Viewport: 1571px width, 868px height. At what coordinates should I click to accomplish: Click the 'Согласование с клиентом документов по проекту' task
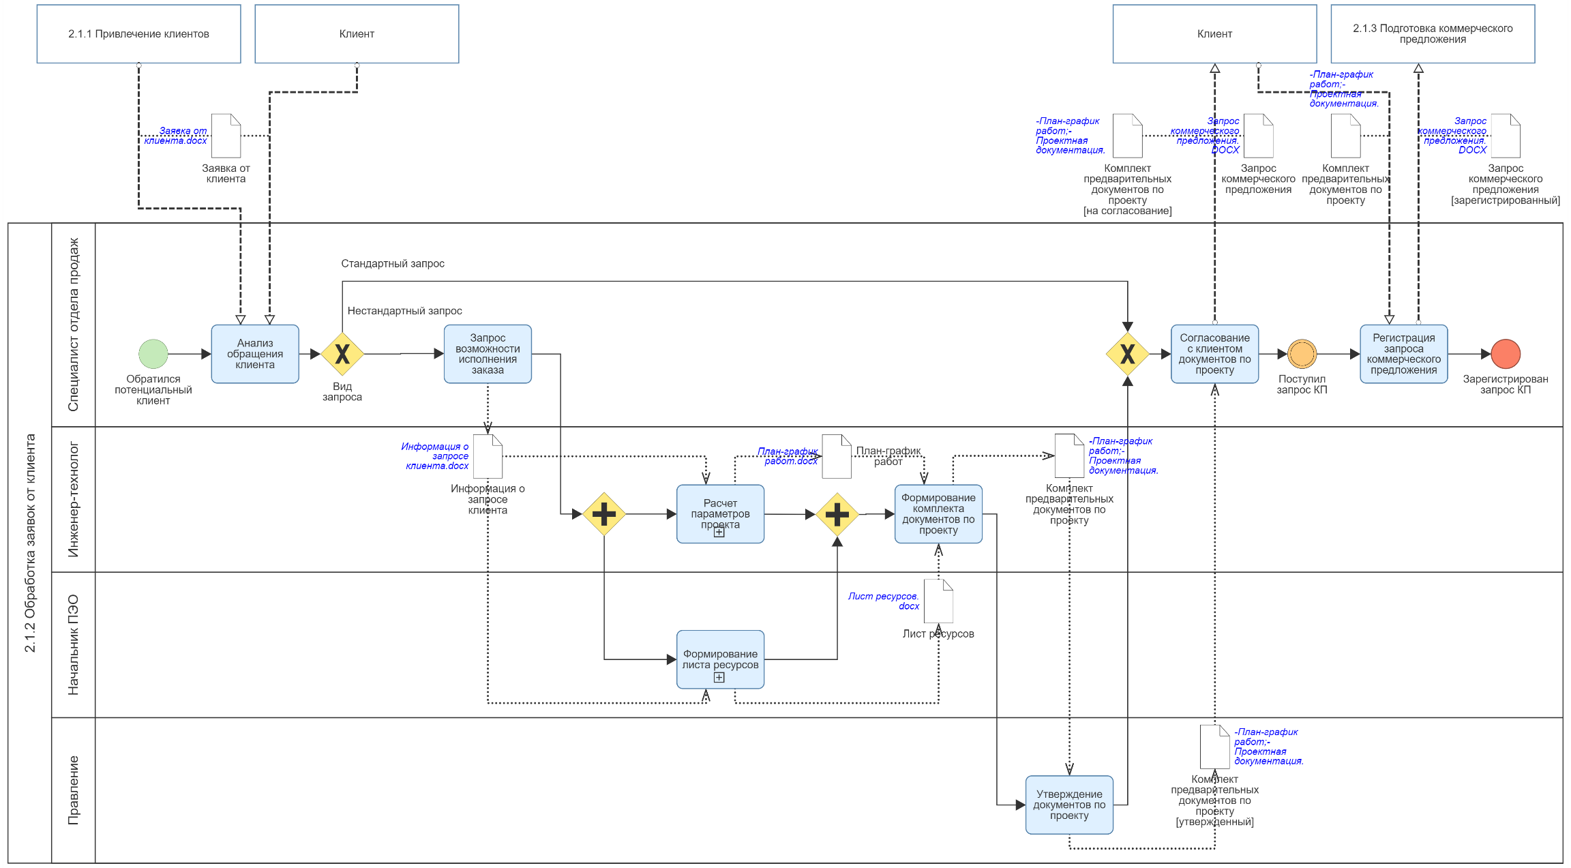click(1214, 353)
